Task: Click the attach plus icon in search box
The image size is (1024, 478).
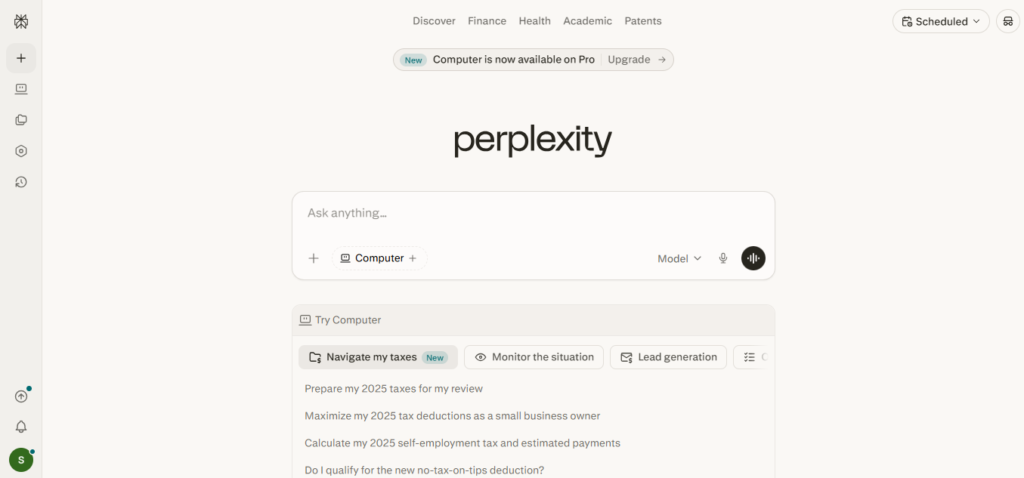Action: tap(313, 258)
